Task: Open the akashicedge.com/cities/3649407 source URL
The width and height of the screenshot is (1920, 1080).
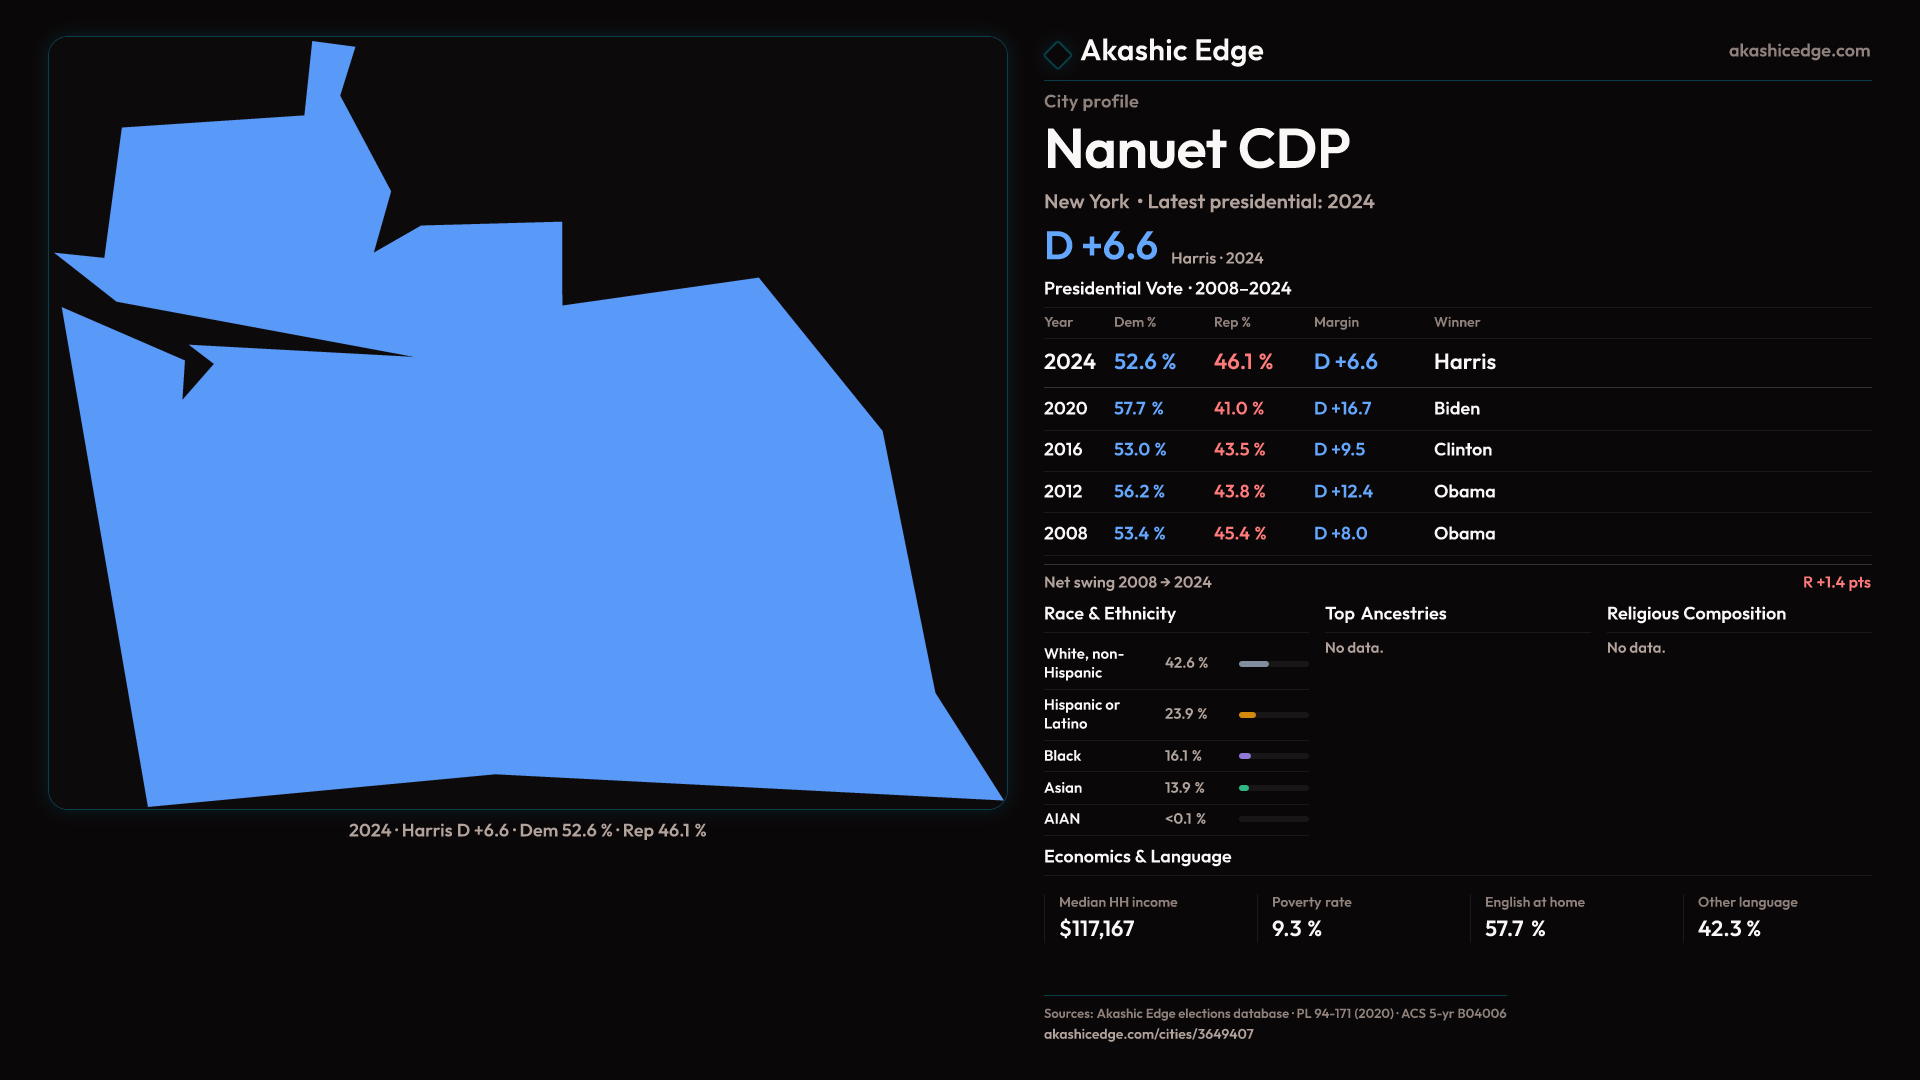Action: point(1148,1034)
